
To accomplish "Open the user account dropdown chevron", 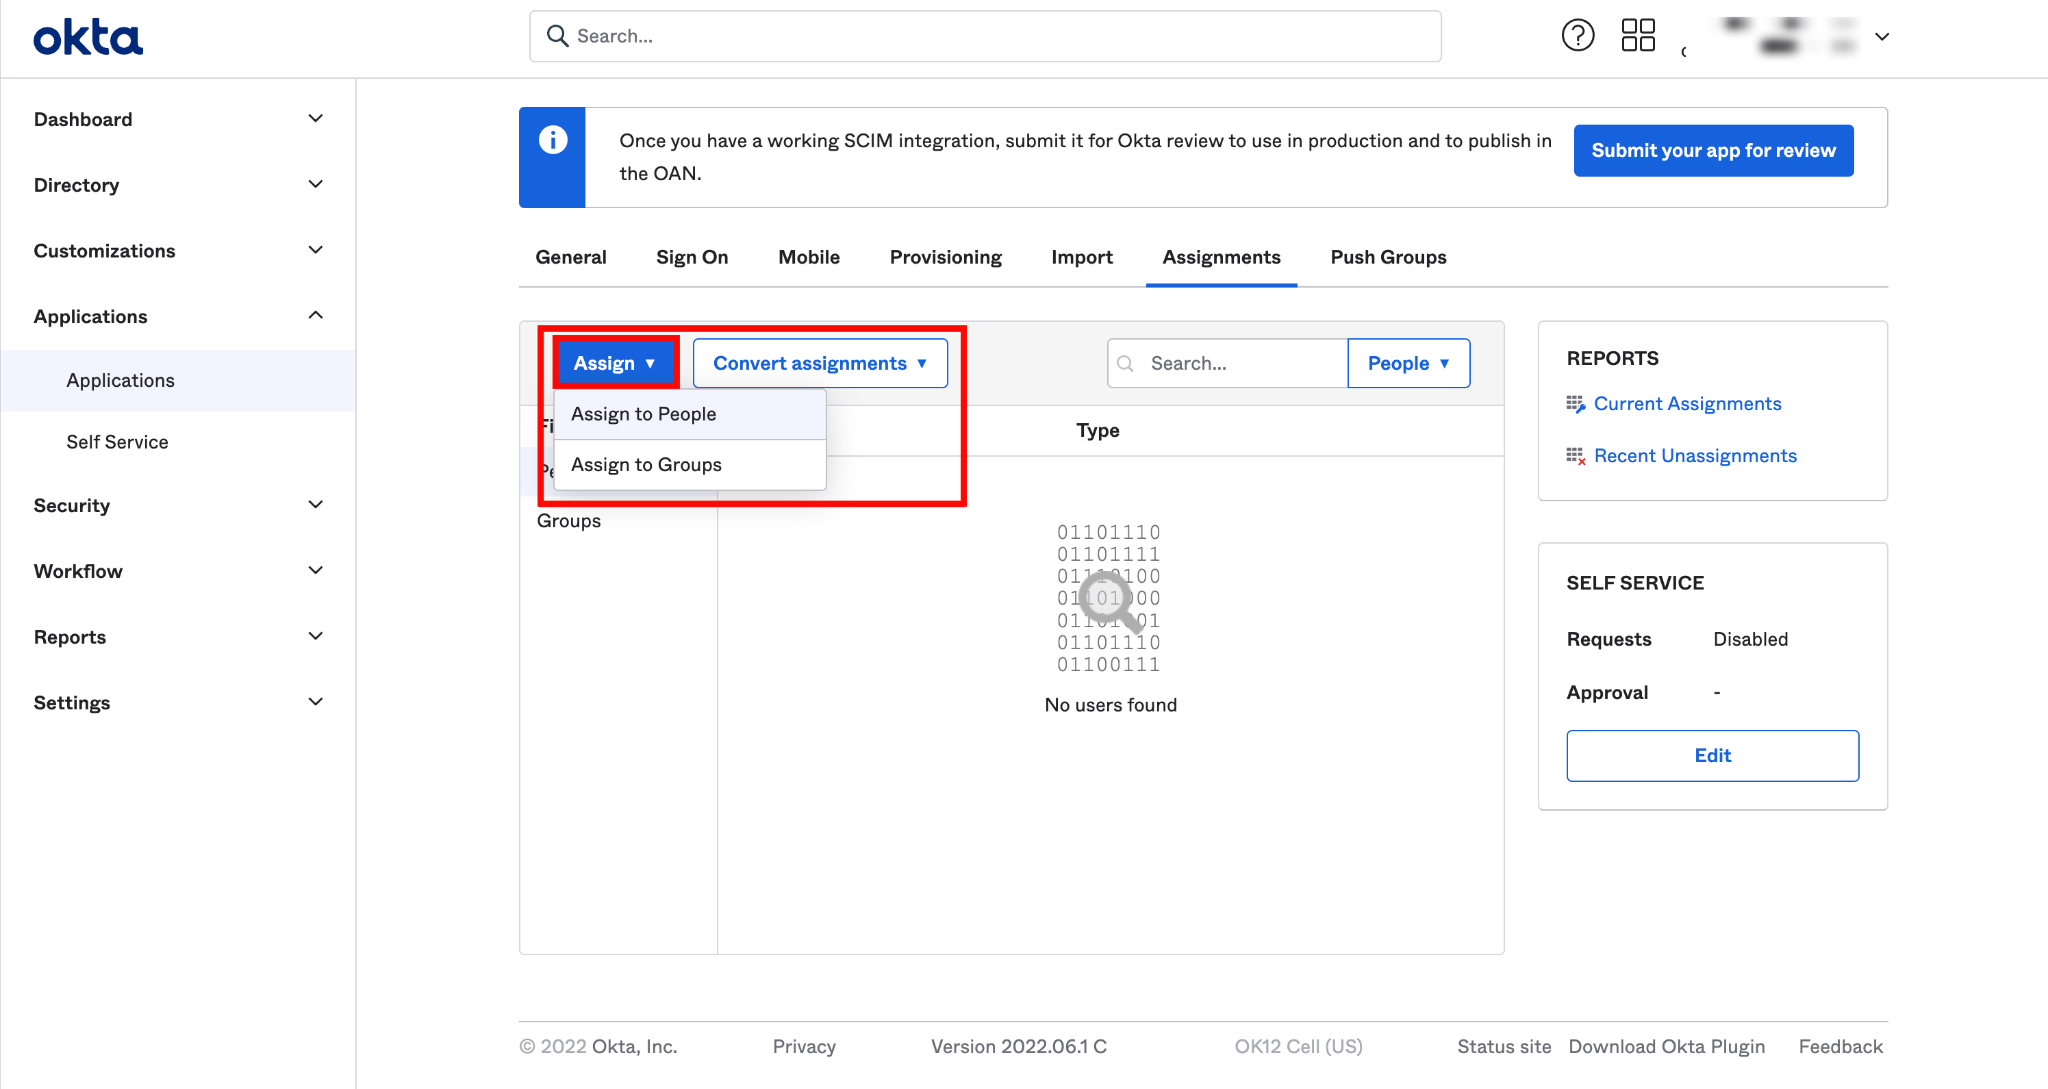I will coord(1882,37).
